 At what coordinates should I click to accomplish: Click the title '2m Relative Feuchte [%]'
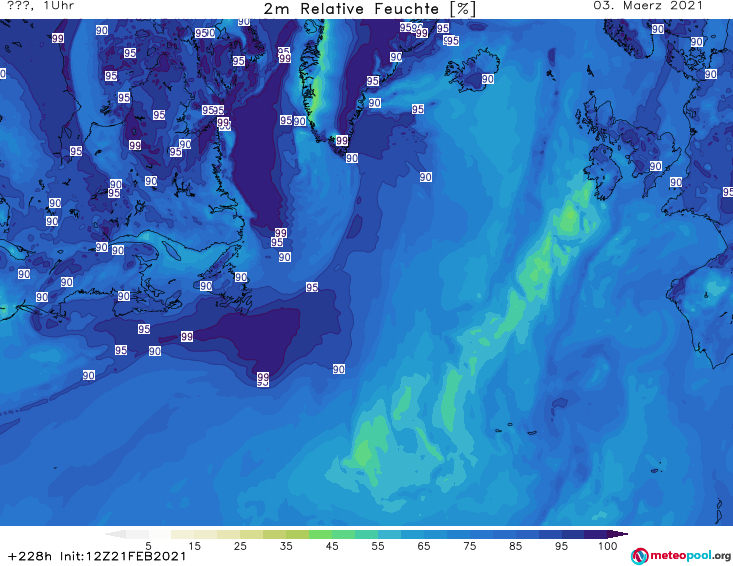click(x=369, y=9)
